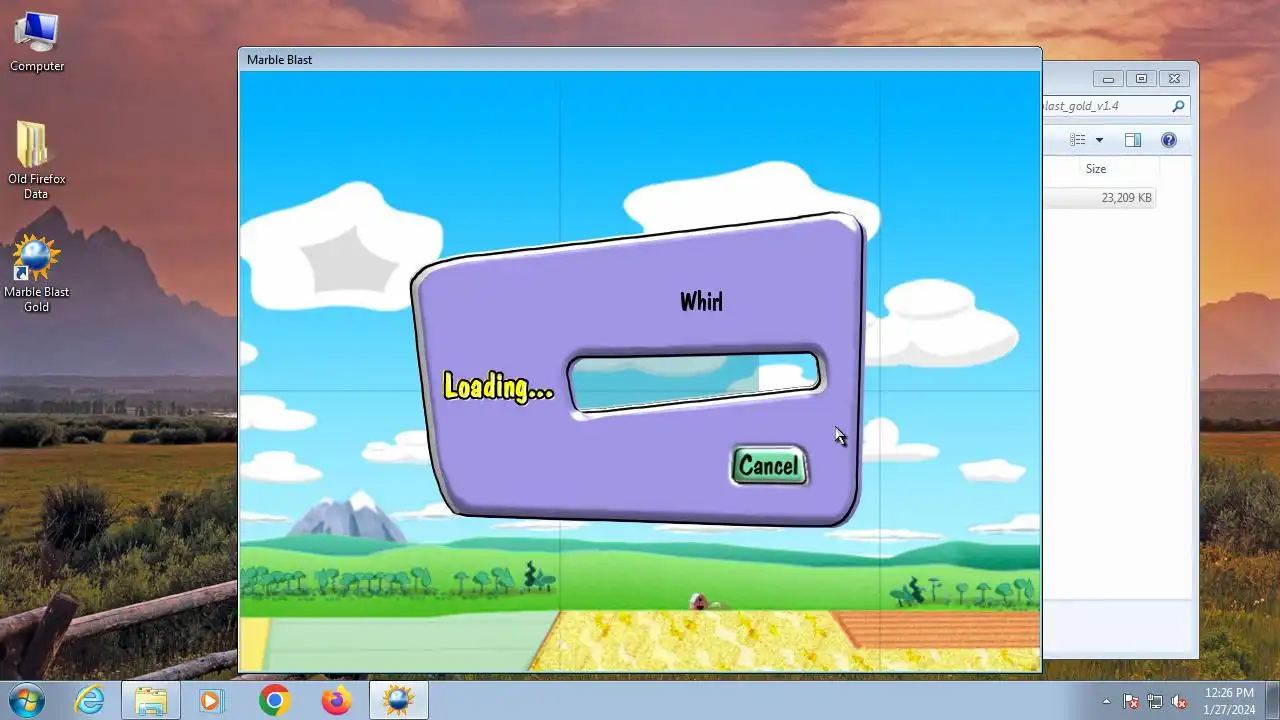Open Action Center flag tray icon
The image size is (1280, 720).
tap(1131, 701)
